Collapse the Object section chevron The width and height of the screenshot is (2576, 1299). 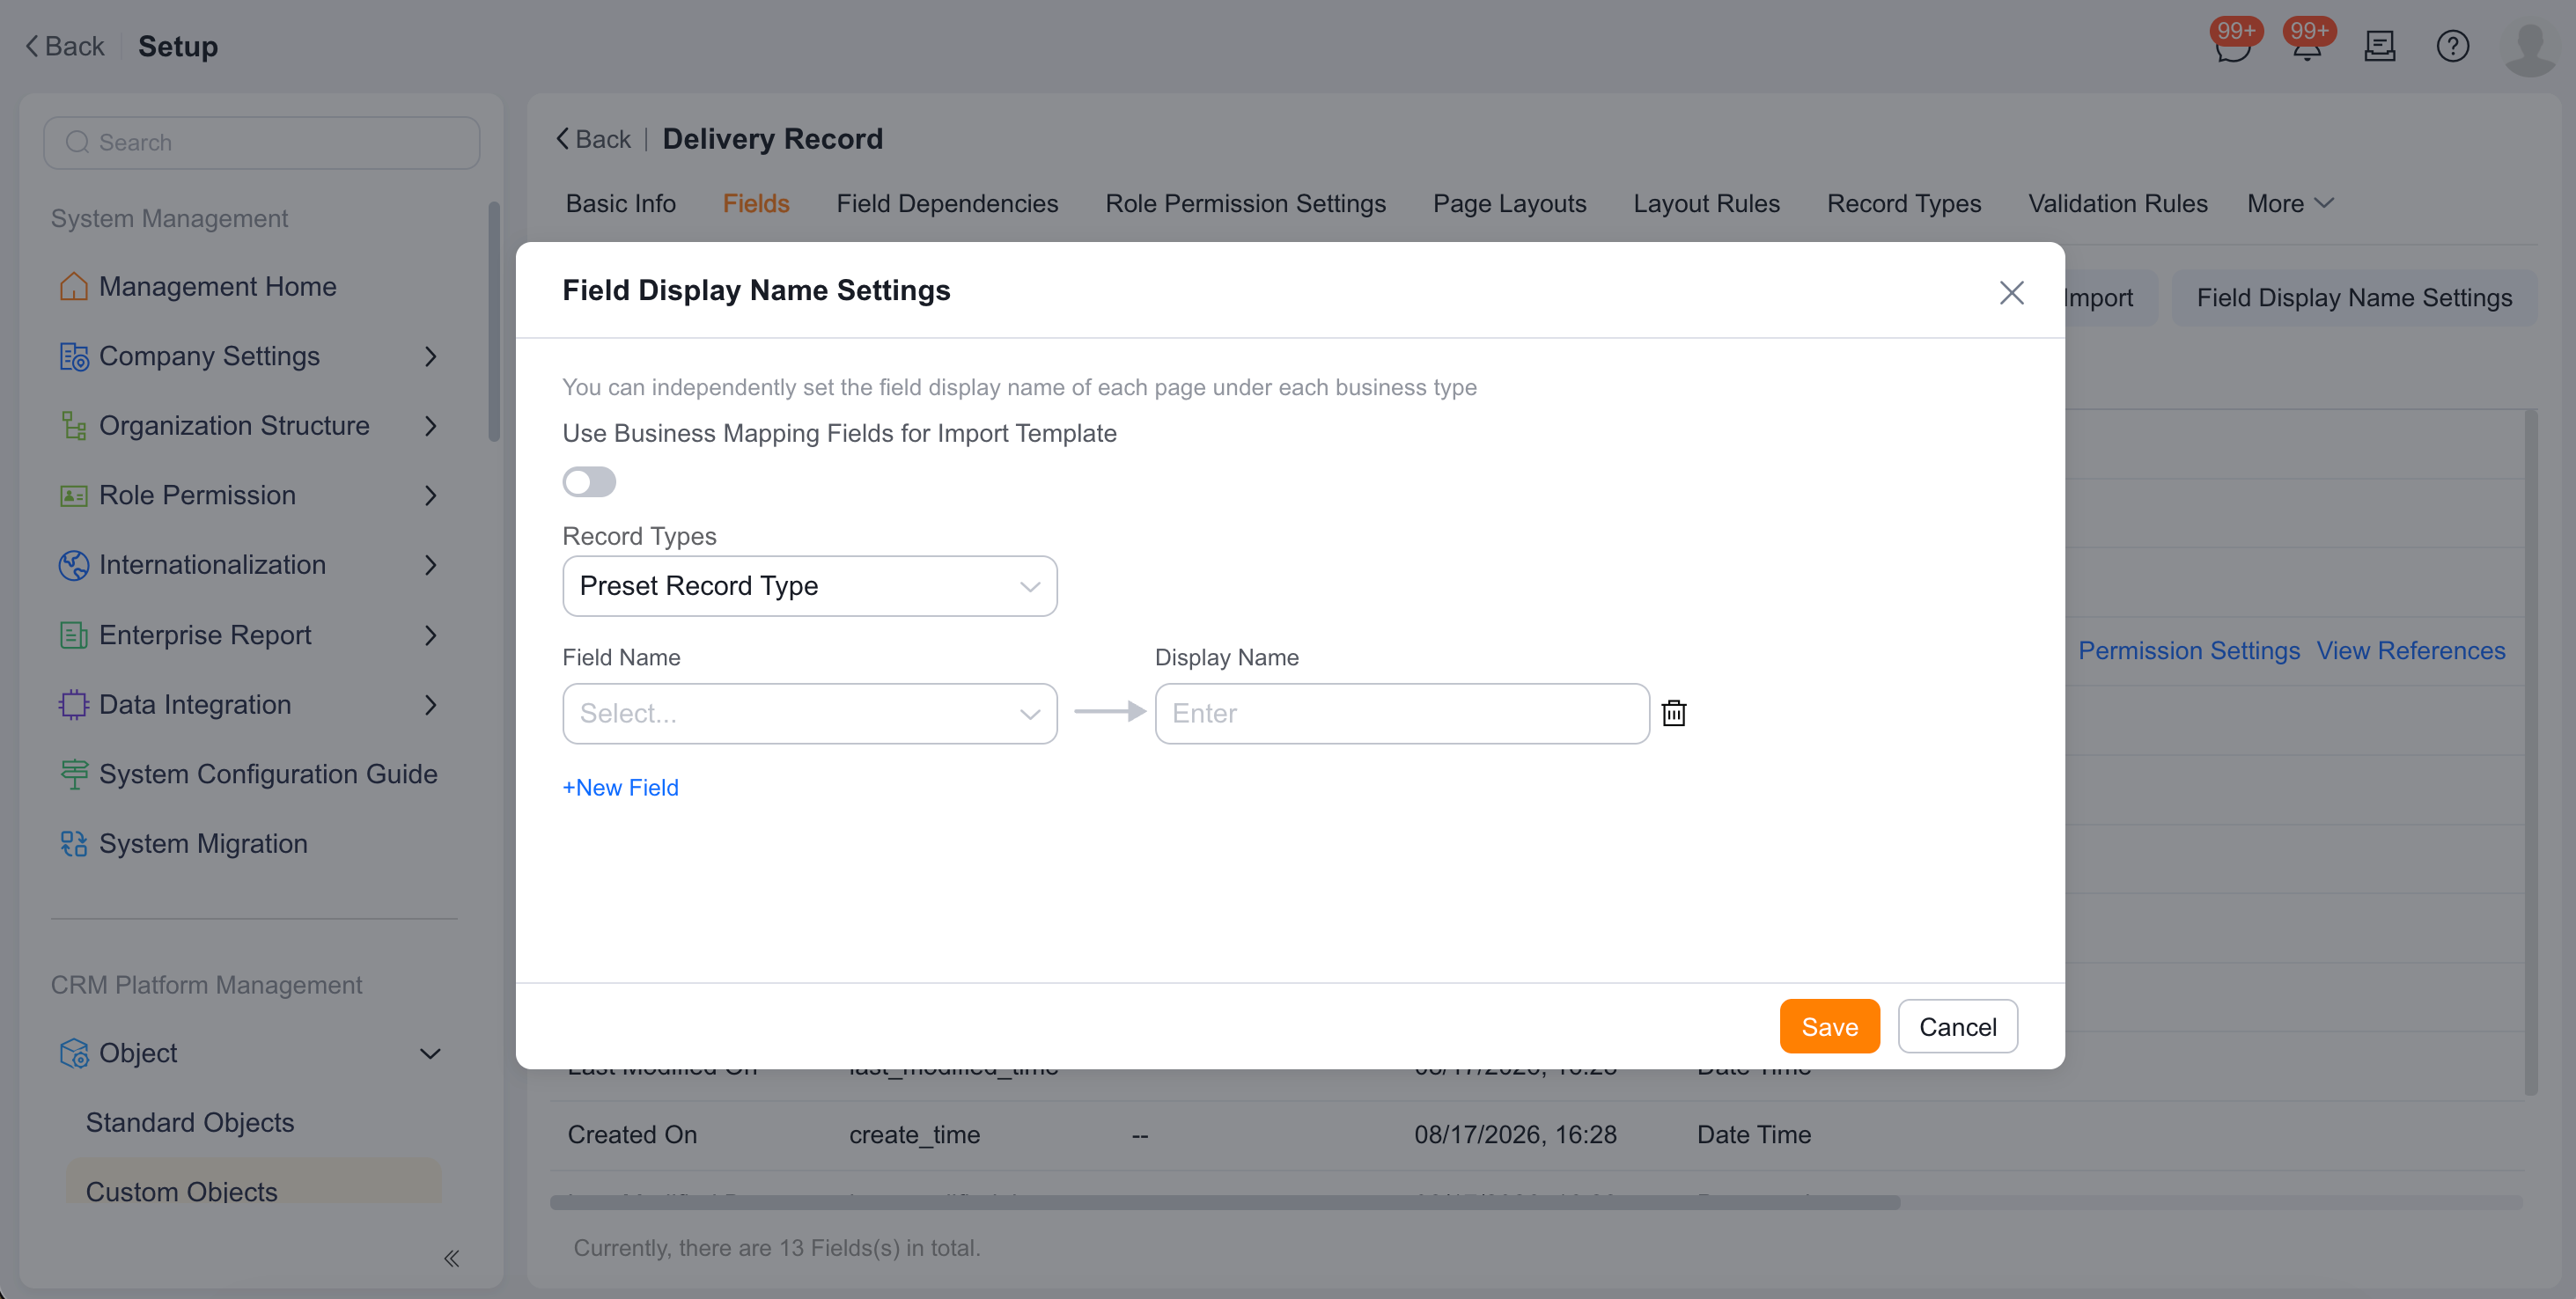click(430, 1053)
